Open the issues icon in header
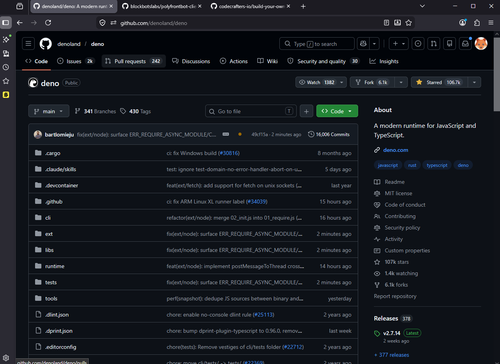Screen dimensions: 500x364 418,44
